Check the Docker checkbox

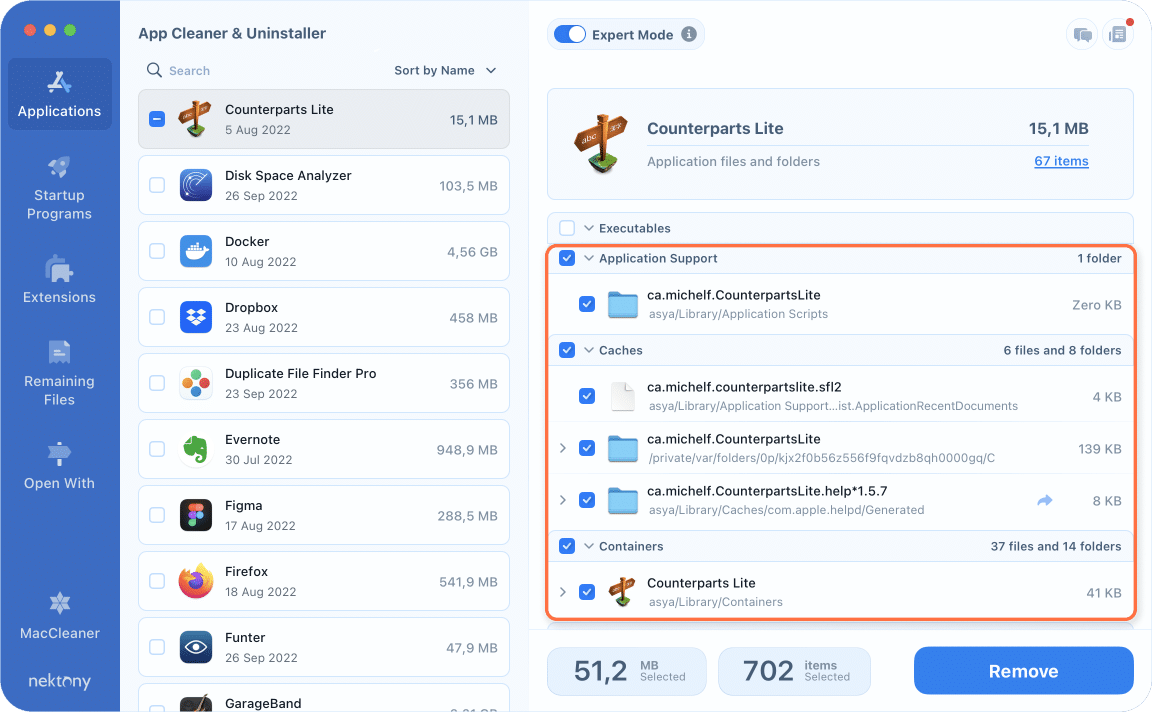[x=157, y=251]
